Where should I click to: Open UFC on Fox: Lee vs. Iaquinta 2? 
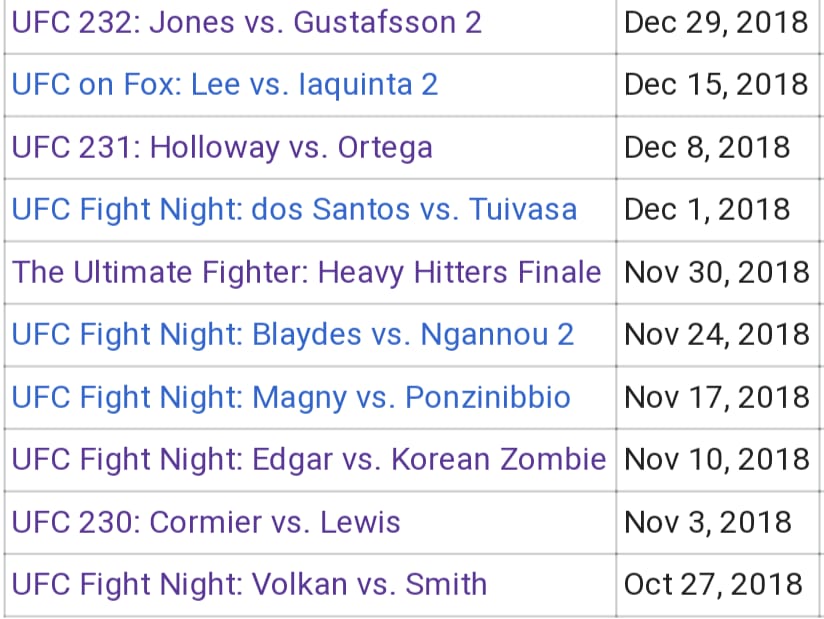[x=225, y=84]
